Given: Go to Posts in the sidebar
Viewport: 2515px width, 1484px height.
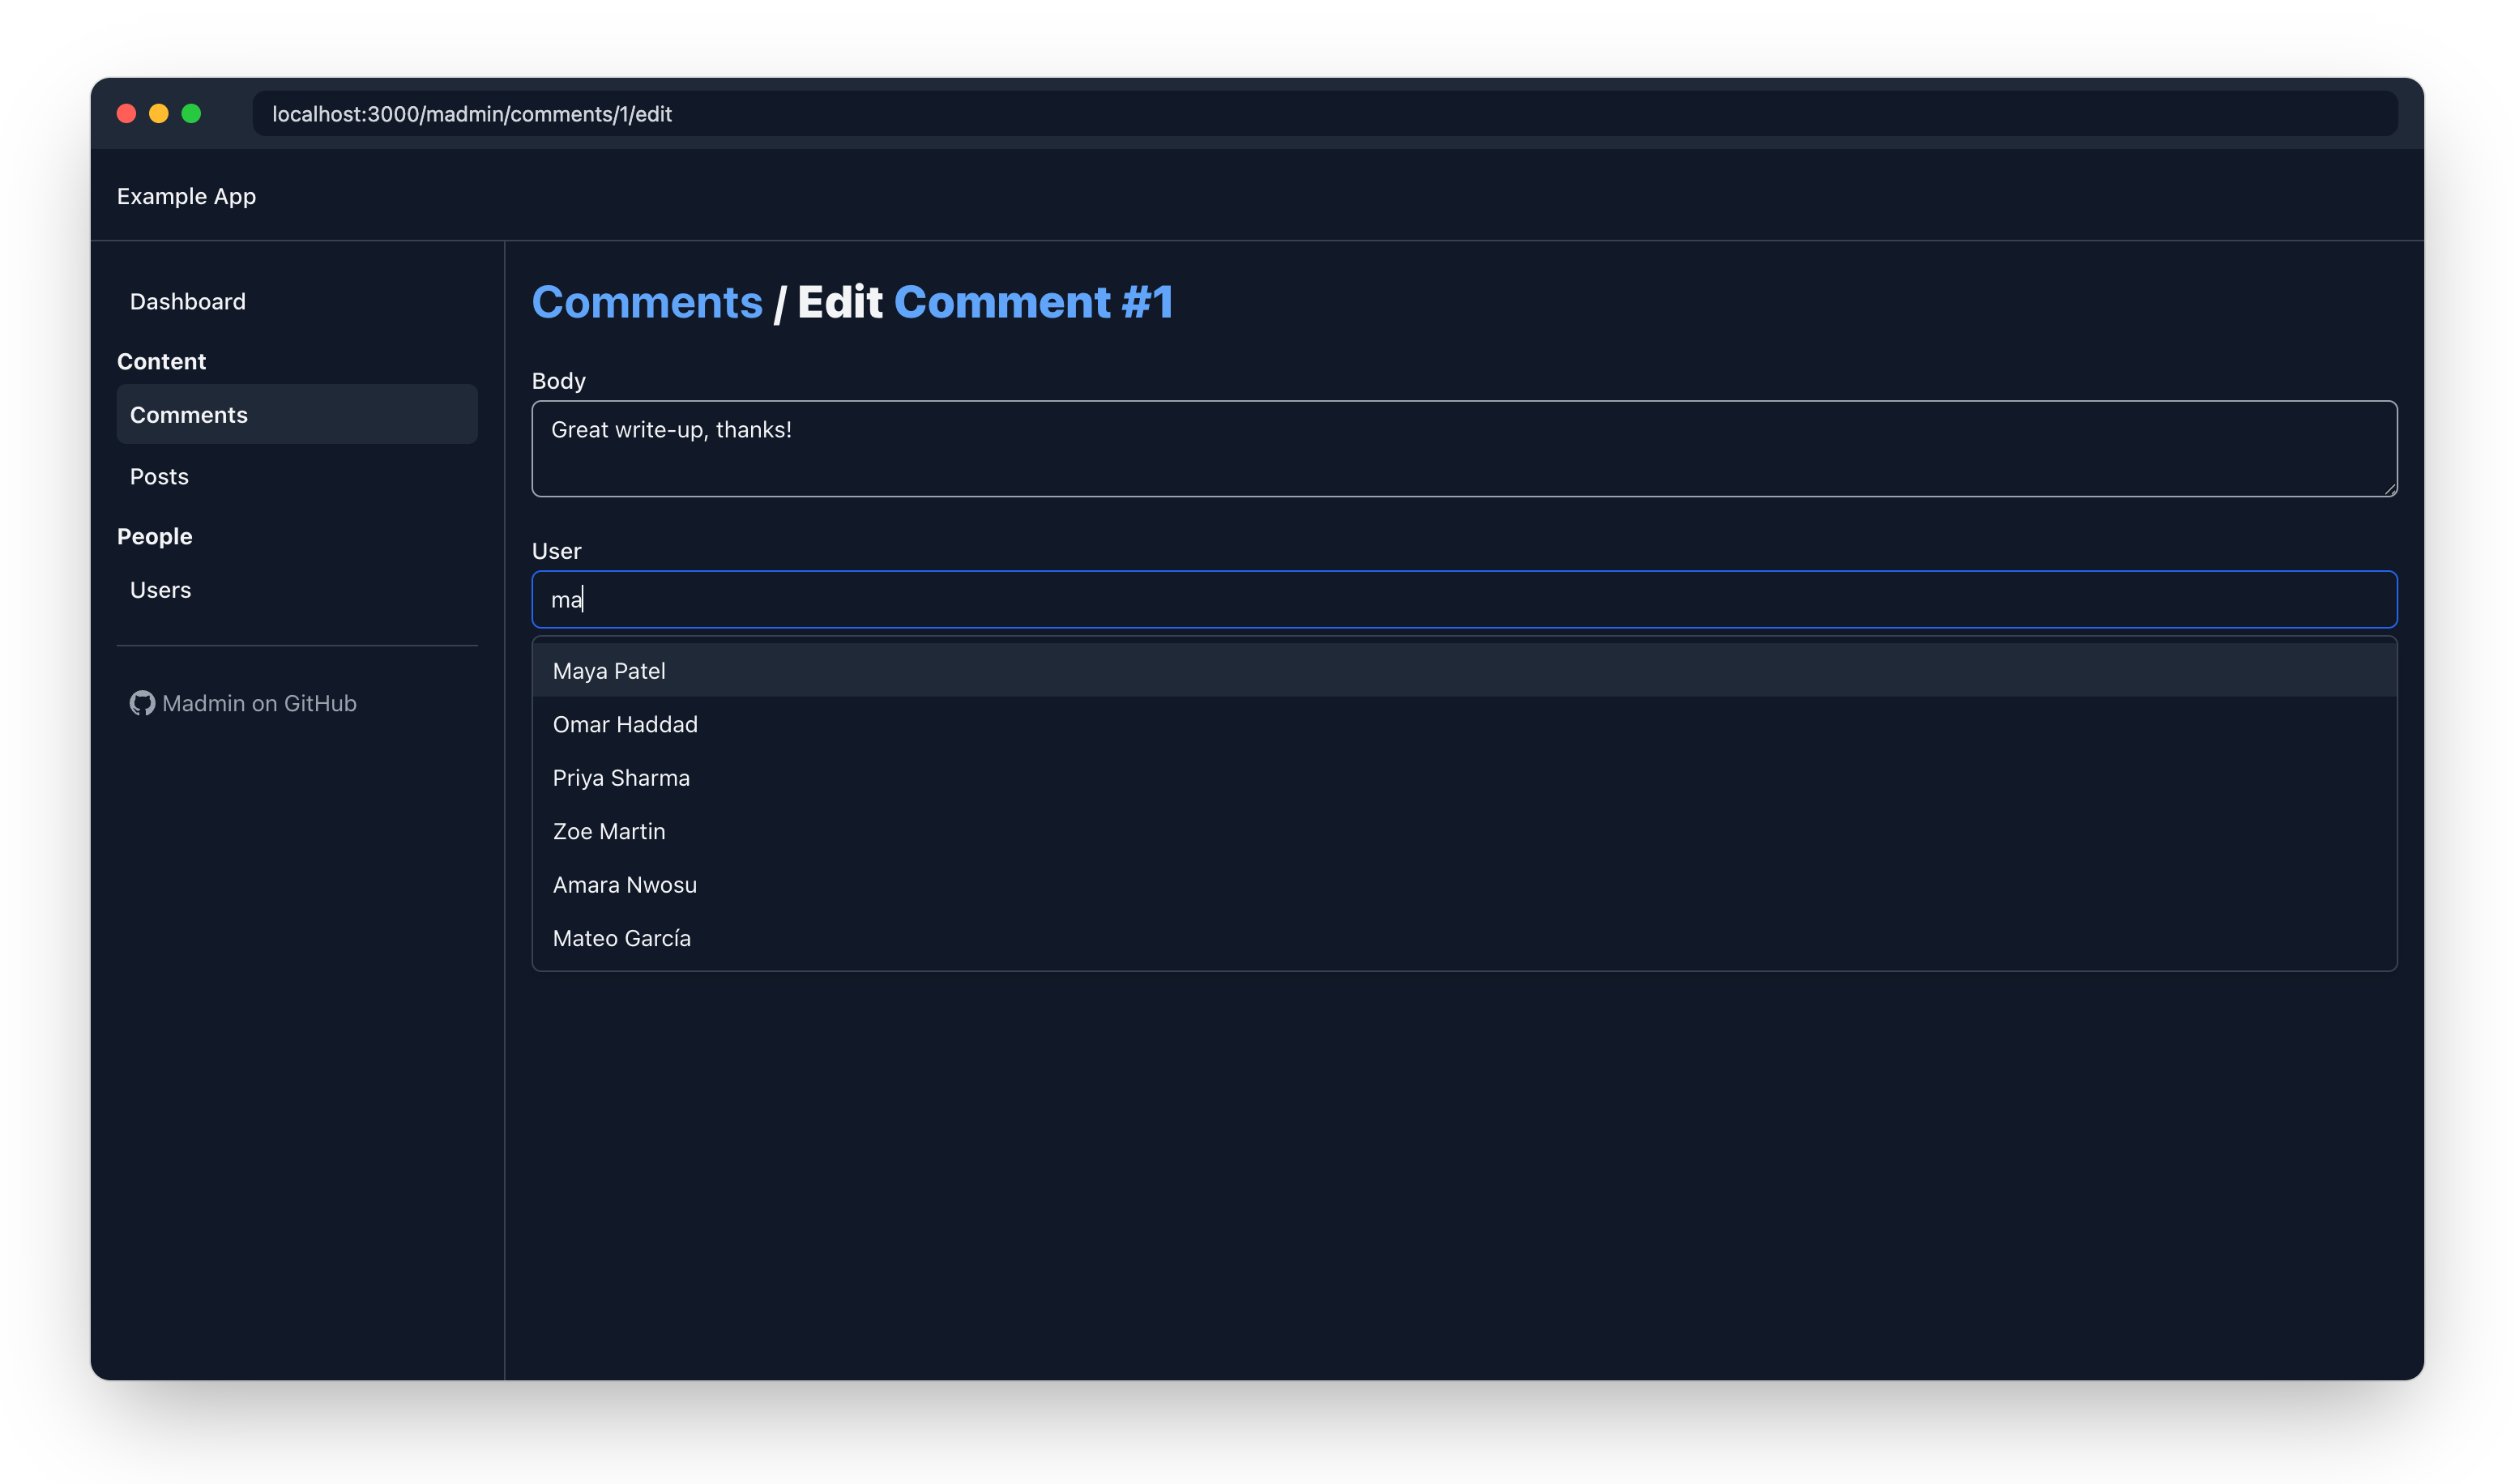Looking at the screenshot, I should point(297,476).
